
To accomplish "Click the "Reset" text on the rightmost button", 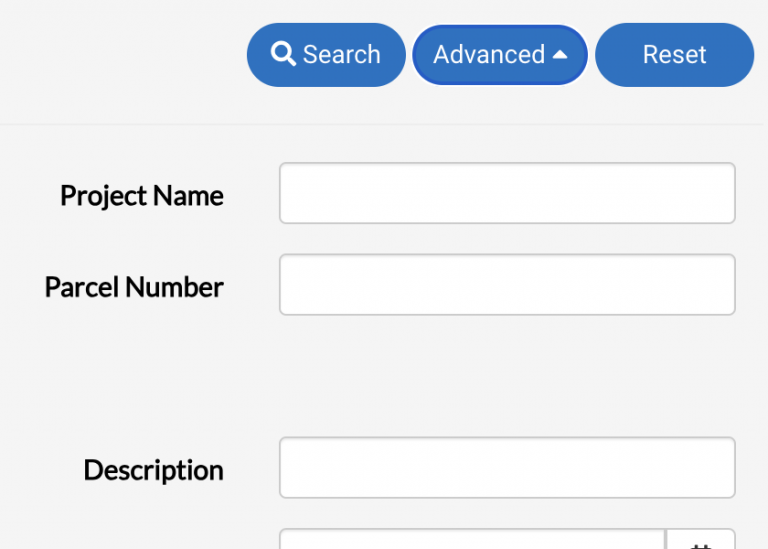I will (x=674, y=55).
